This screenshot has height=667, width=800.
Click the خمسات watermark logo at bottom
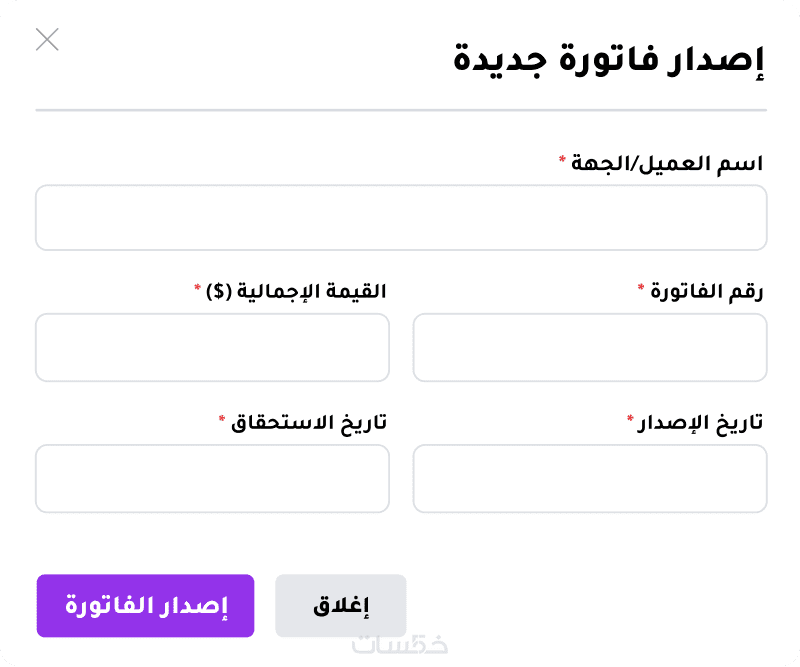pyautogui.click(x=400, y=645)
